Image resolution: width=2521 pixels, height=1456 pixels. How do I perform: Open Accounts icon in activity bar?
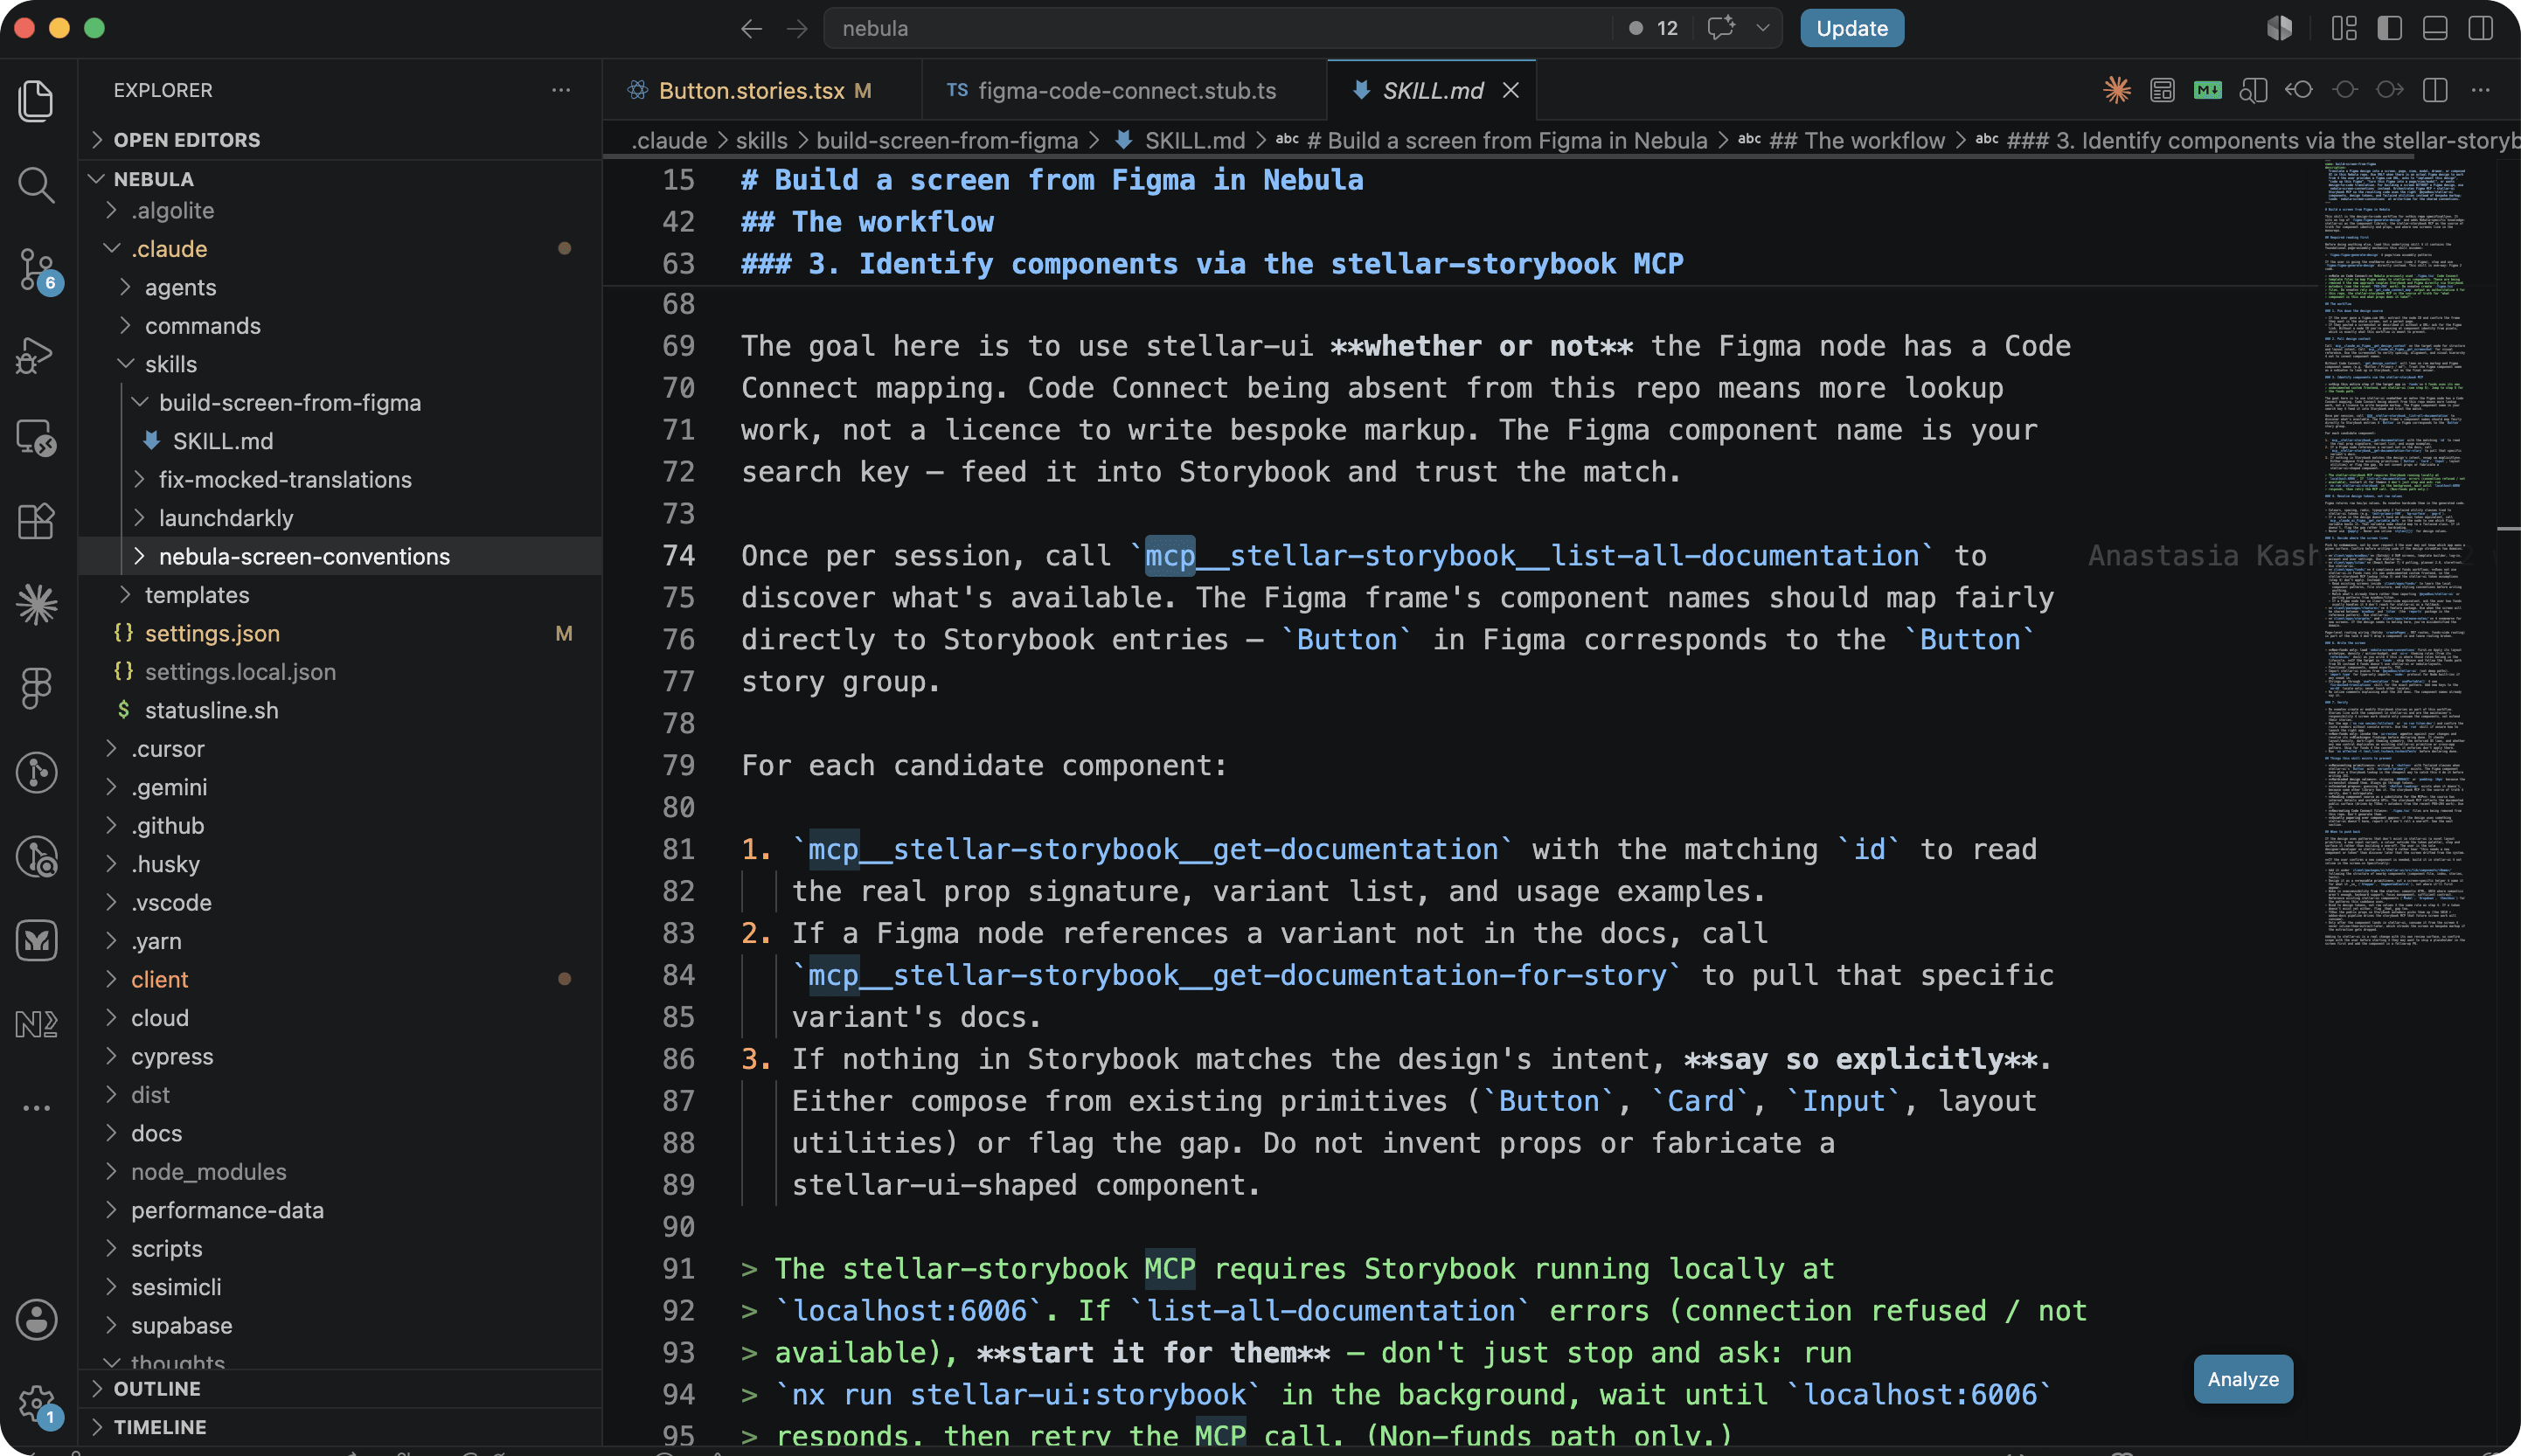point(36,1319)
